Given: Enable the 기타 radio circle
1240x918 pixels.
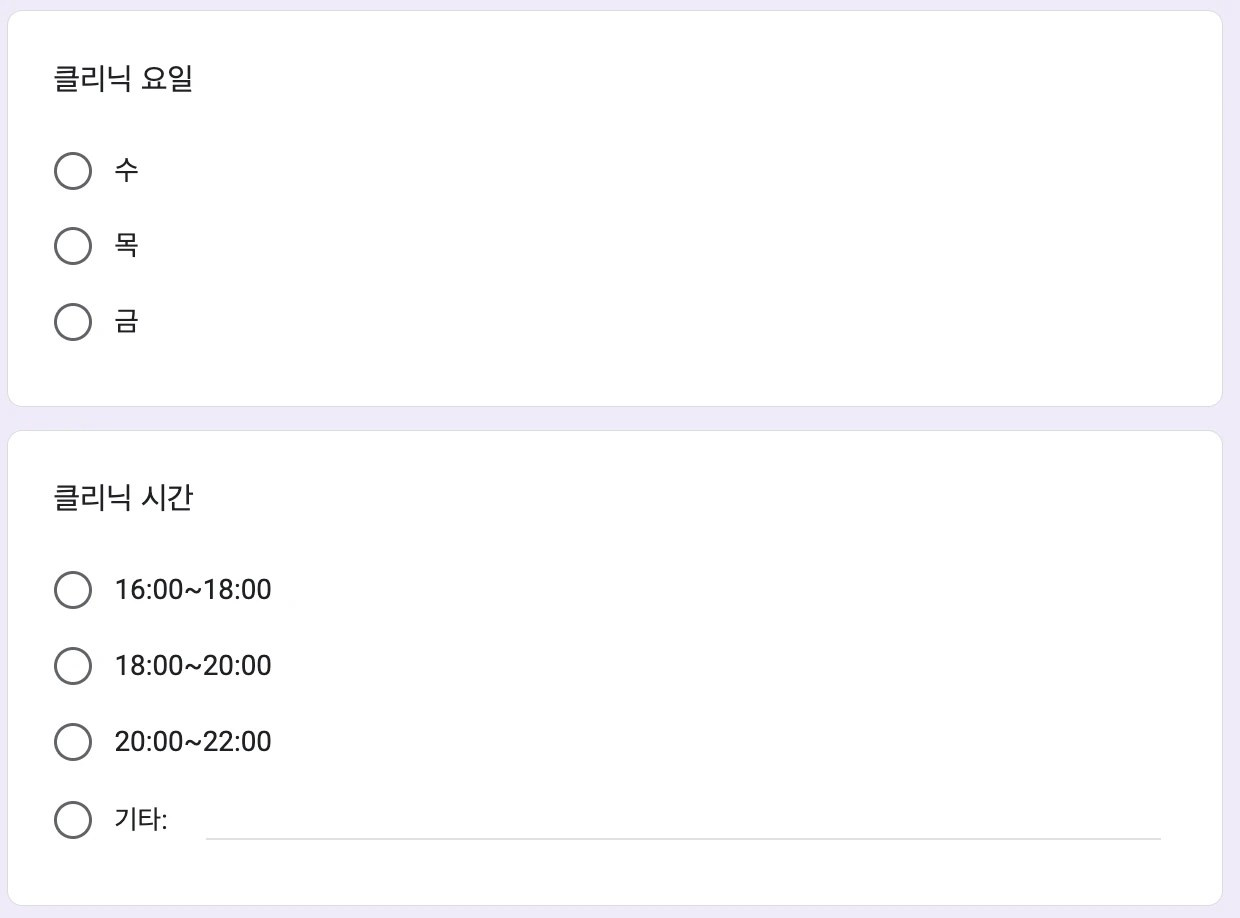Looking at the screenshot, I should 72,820.
